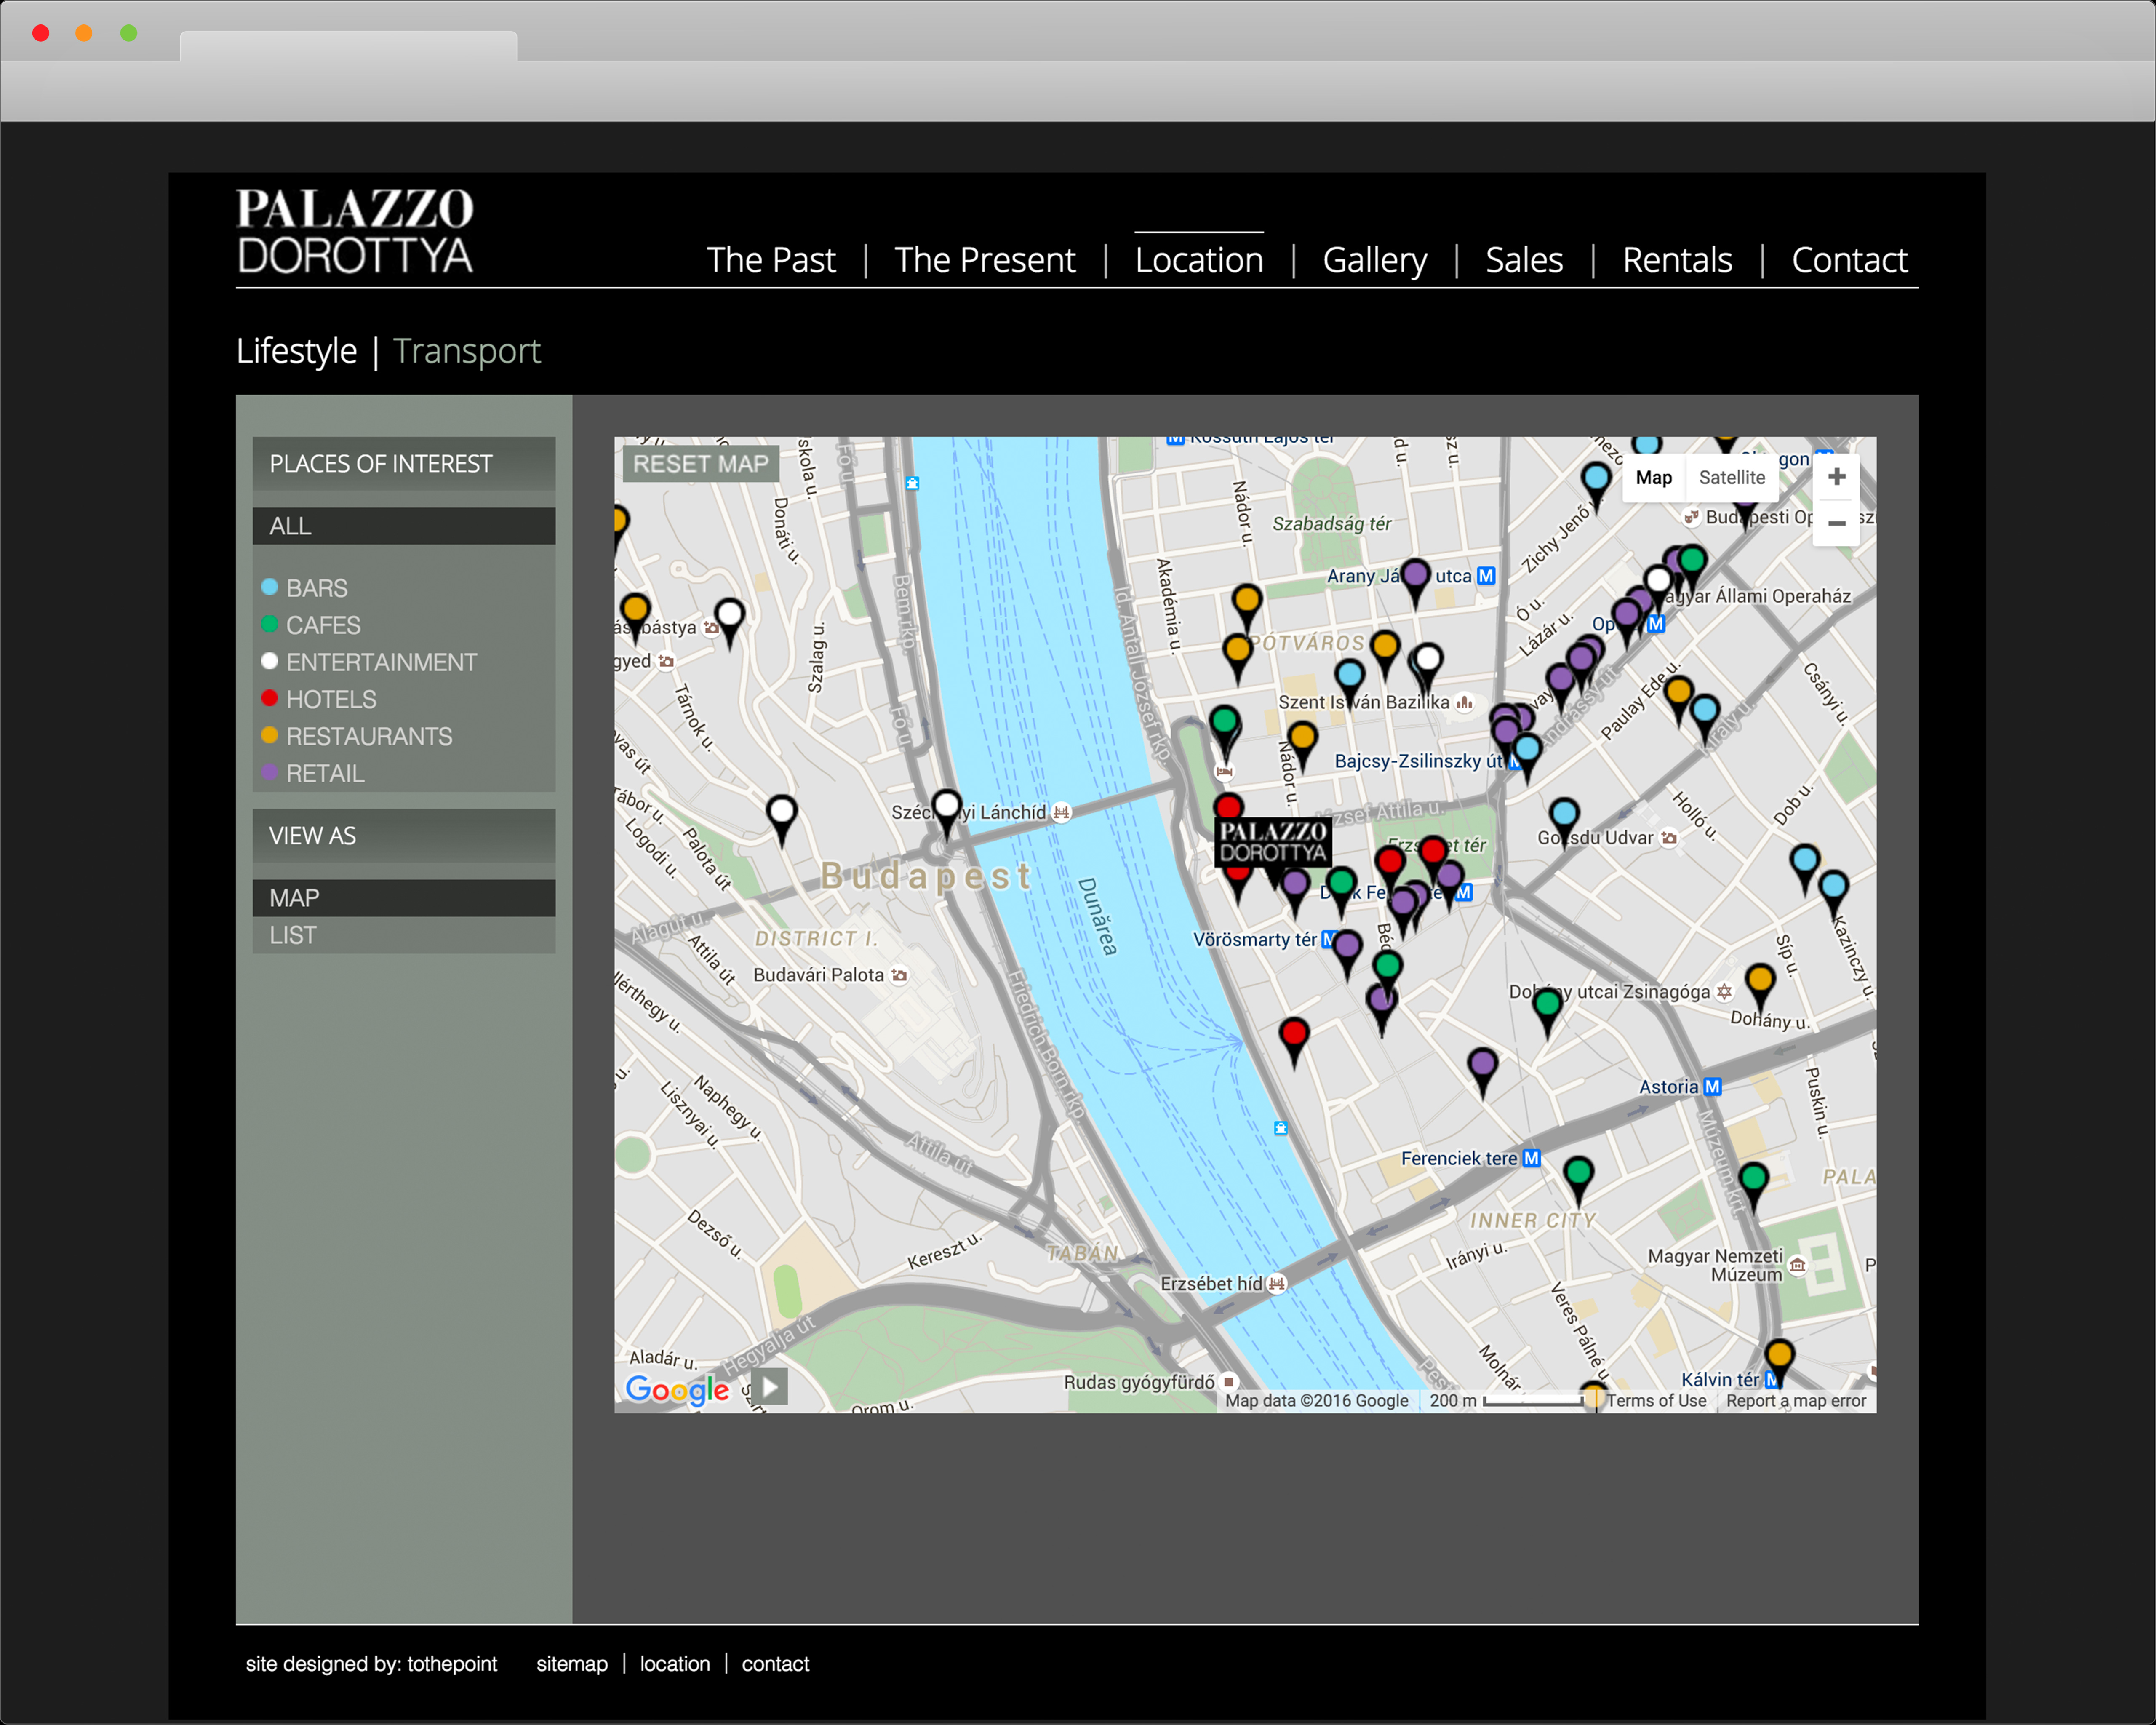
Task: Click the Places of Interest panel header
Action: click(404, 464)
